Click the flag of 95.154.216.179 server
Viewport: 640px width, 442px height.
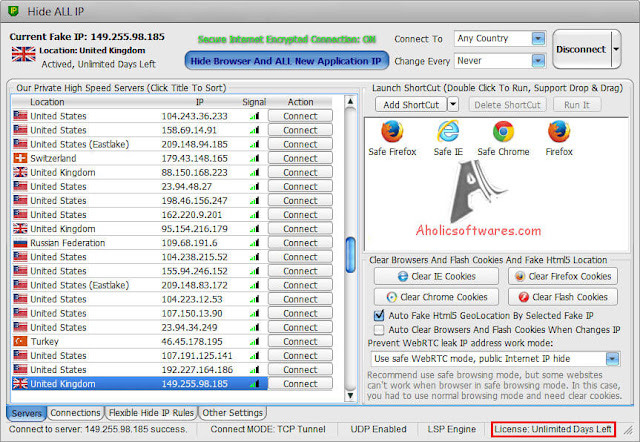coord(20,229)
